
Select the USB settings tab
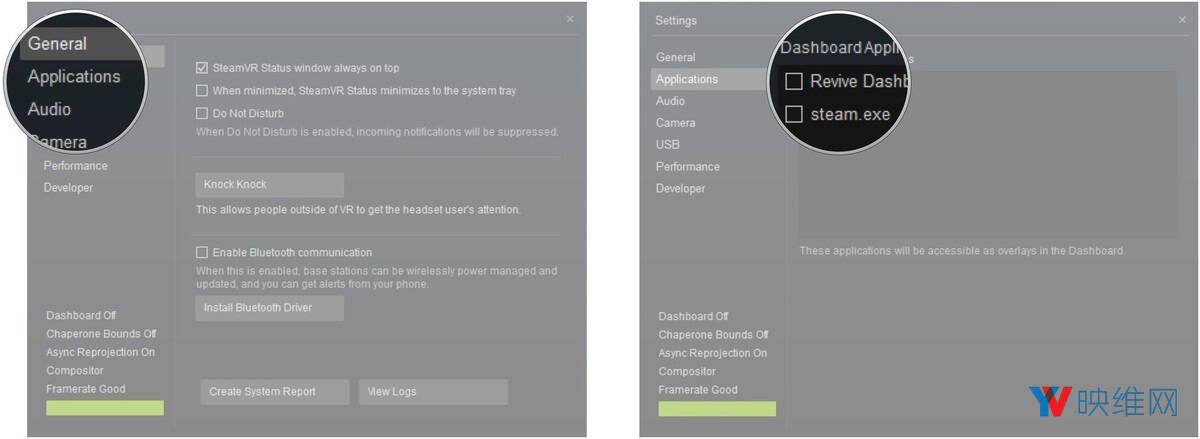coord(668,145)
